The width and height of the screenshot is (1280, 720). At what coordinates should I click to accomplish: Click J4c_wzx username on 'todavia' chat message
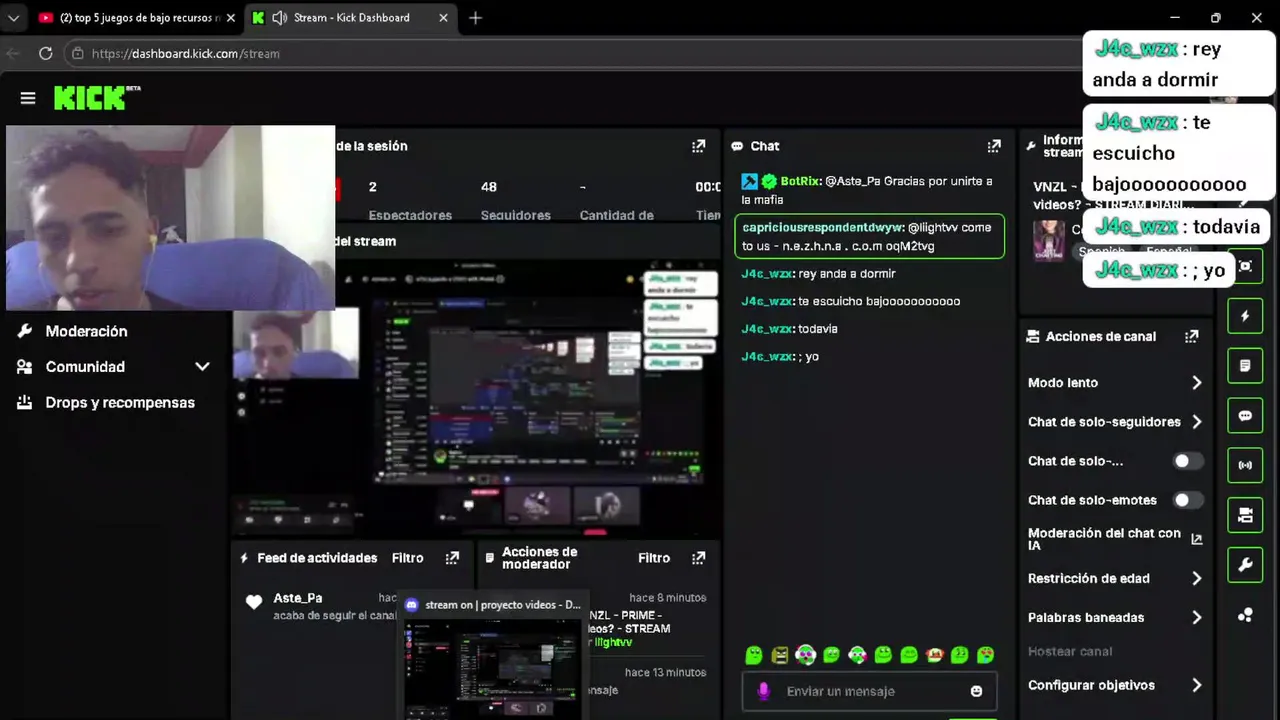click(x=767, y=329)
